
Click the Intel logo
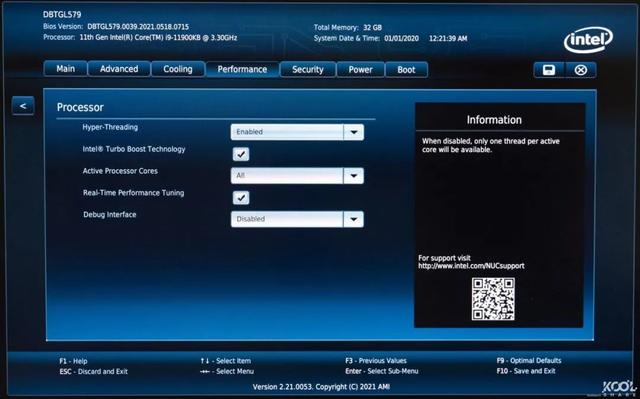pos(588,40)
